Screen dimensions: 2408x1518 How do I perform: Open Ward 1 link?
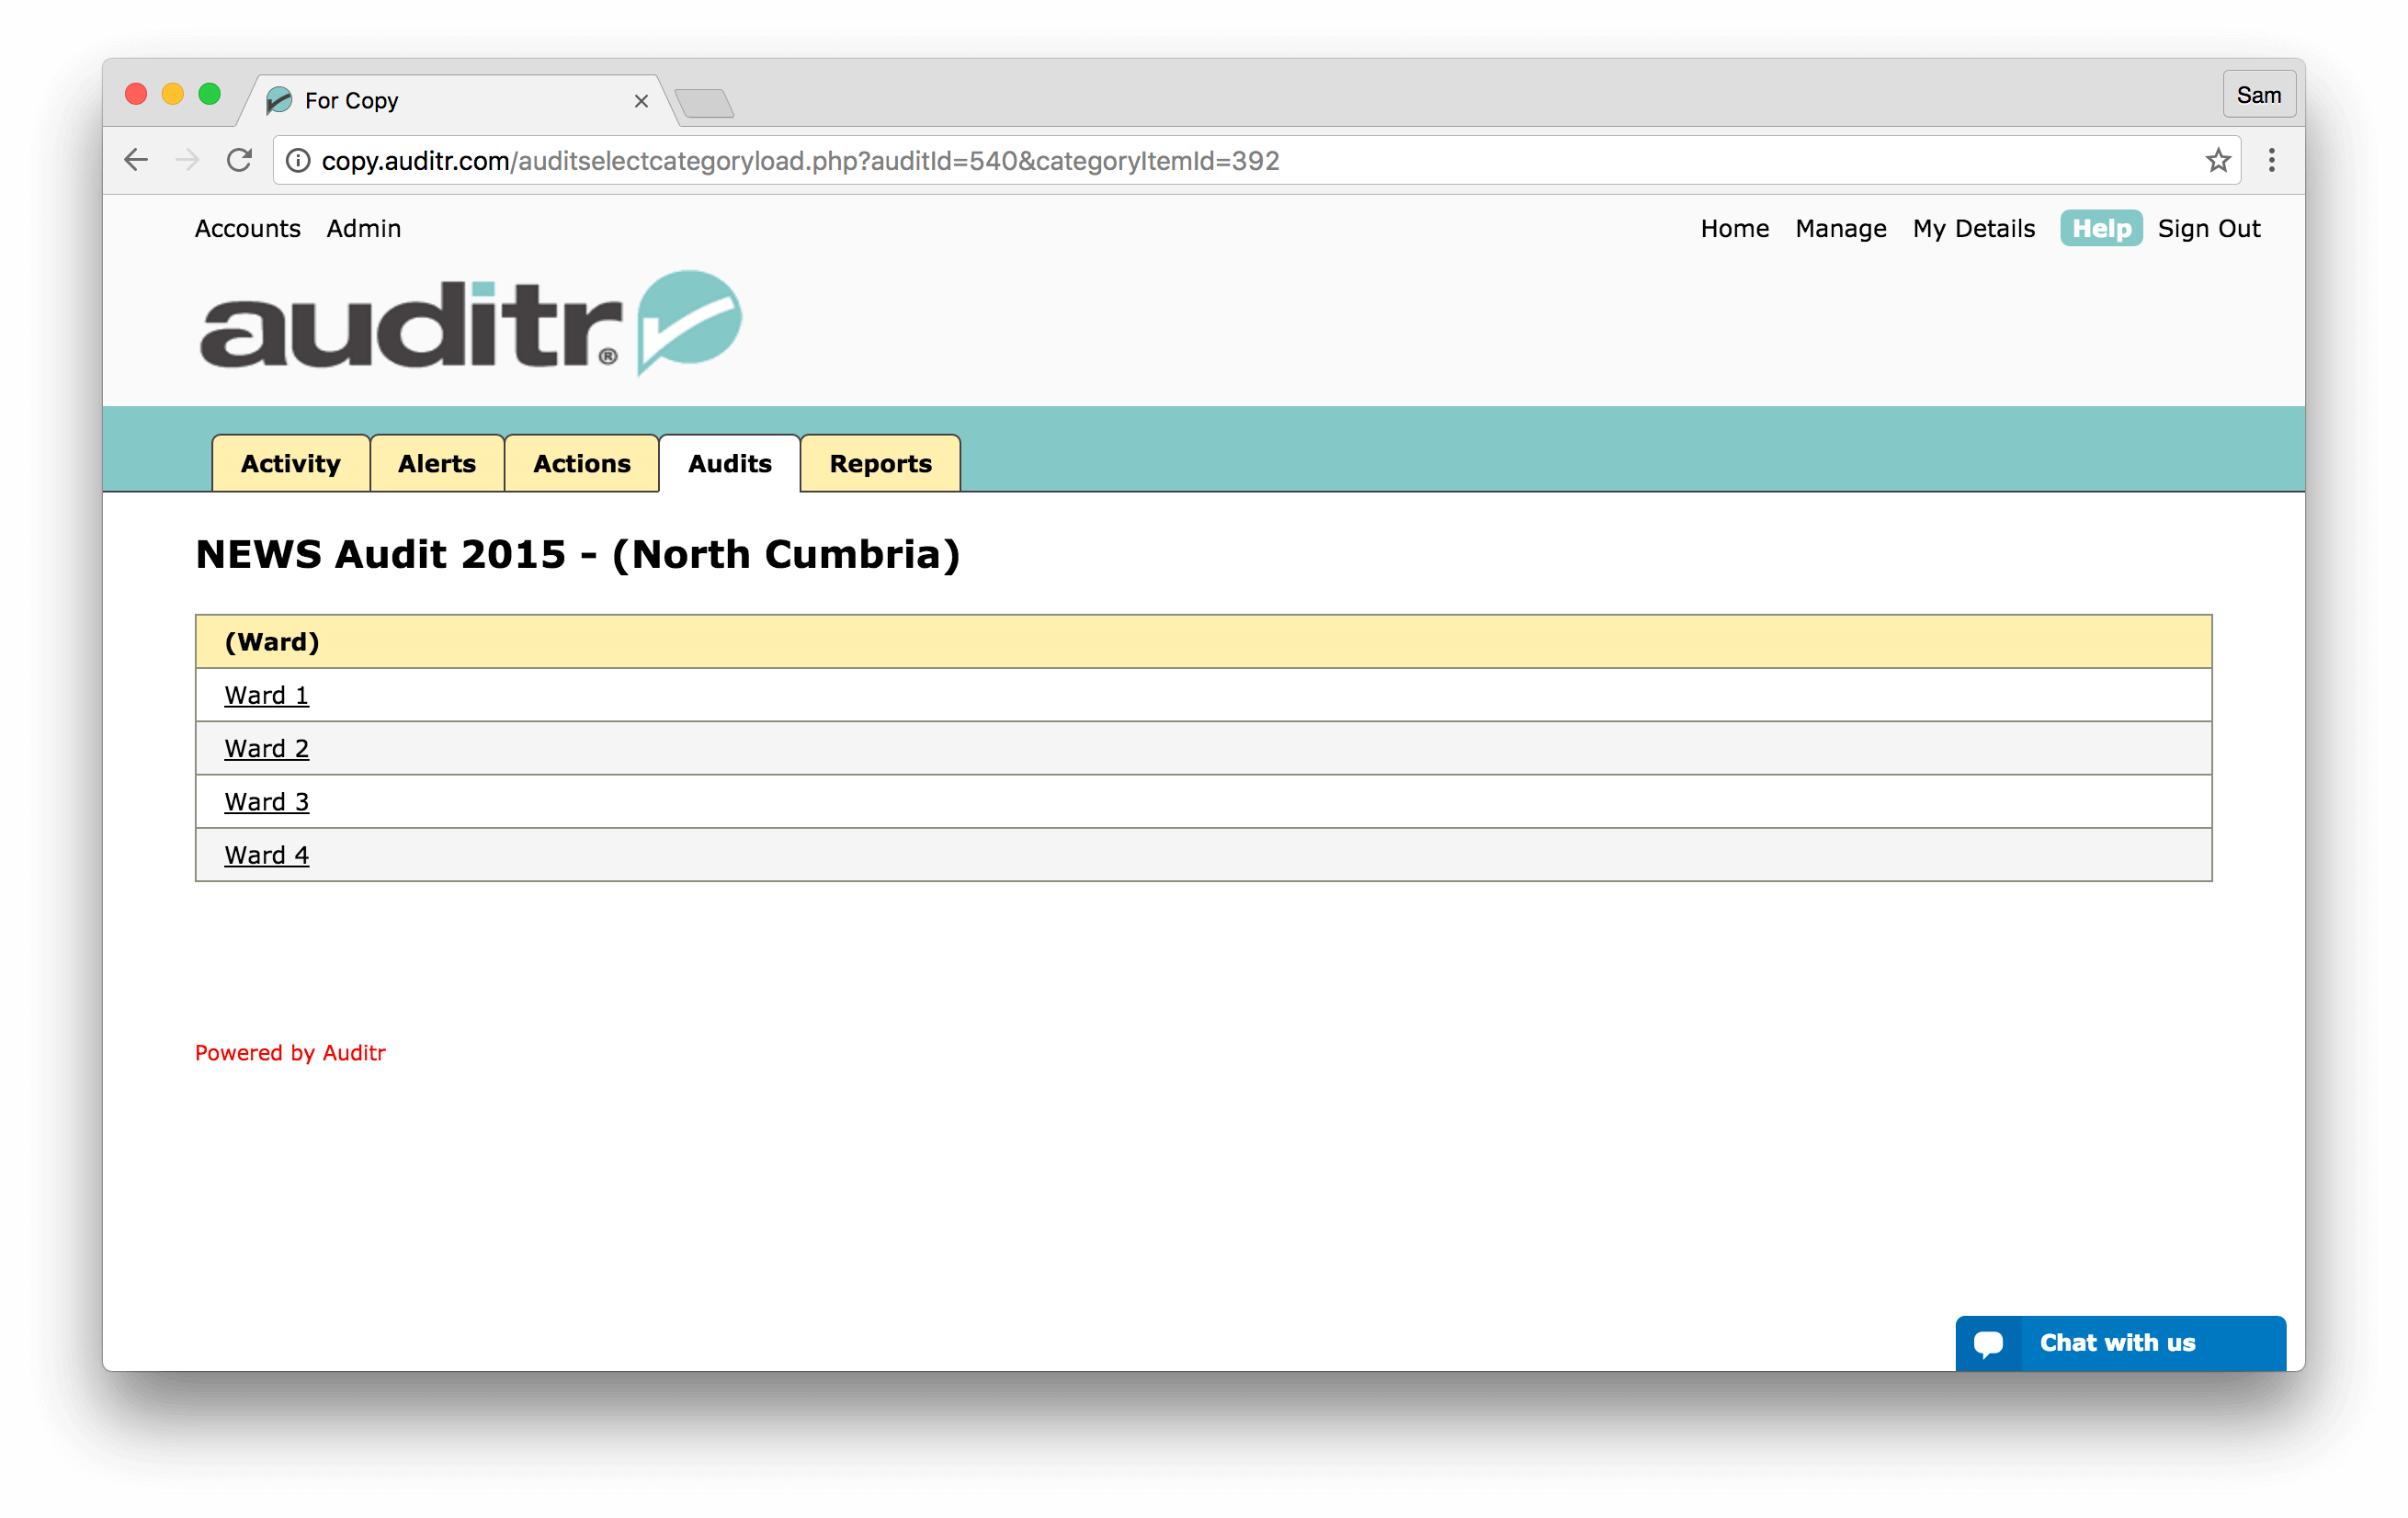(x=267, y=696)
